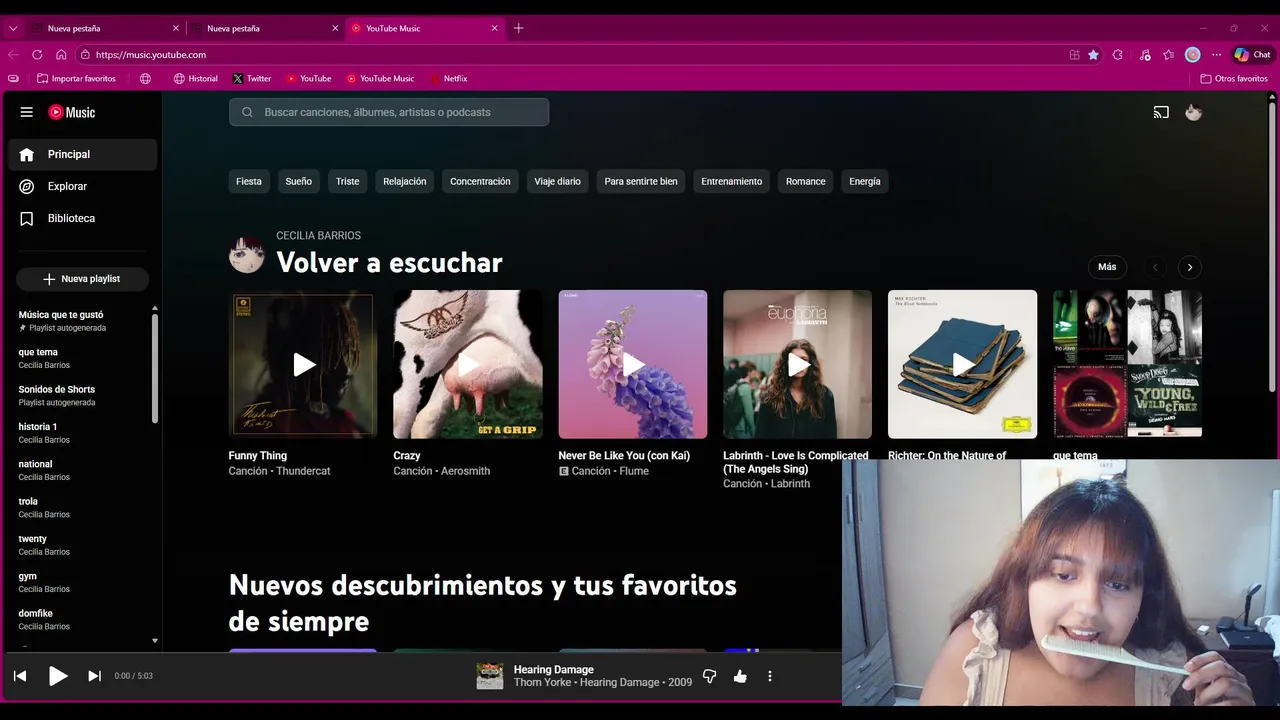Go to next carousel page arrow
The width and height of the screenshot is (1280, 720).
tap(1189, 267)
